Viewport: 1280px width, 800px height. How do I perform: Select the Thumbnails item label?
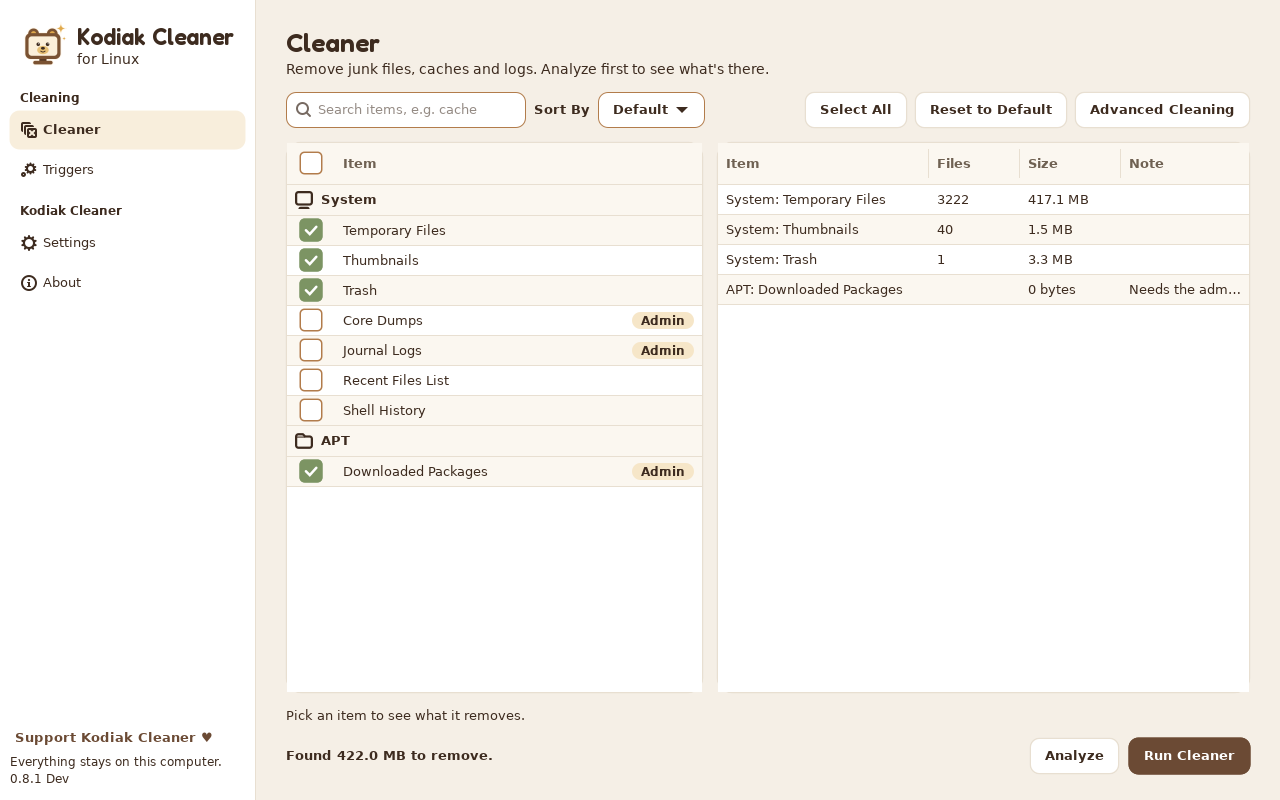click(x=381, y=261)
